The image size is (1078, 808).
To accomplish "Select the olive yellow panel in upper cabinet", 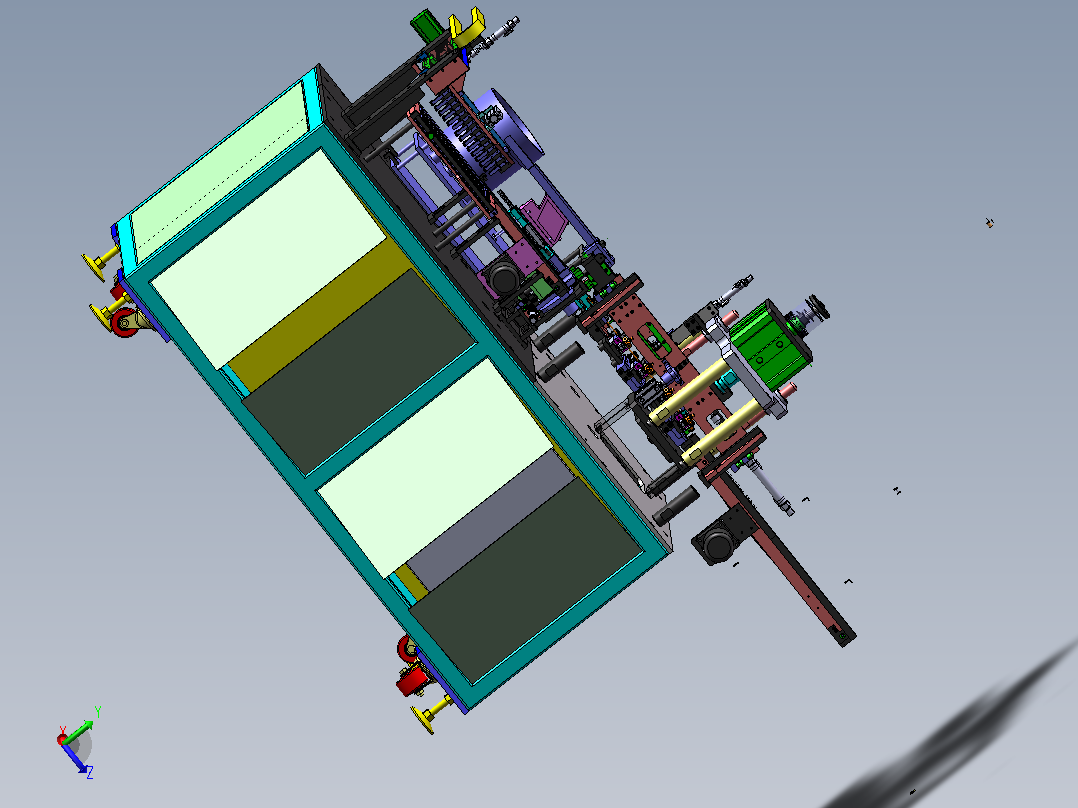I will (320, 316).
